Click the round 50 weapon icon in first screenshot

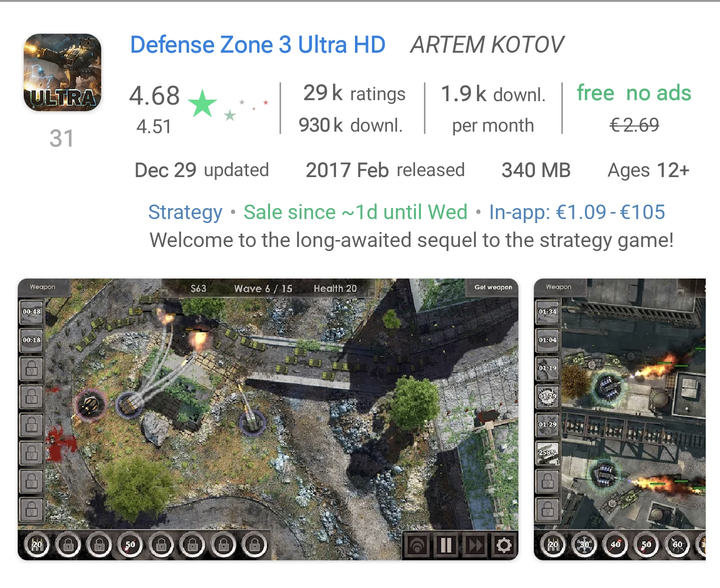130,544
